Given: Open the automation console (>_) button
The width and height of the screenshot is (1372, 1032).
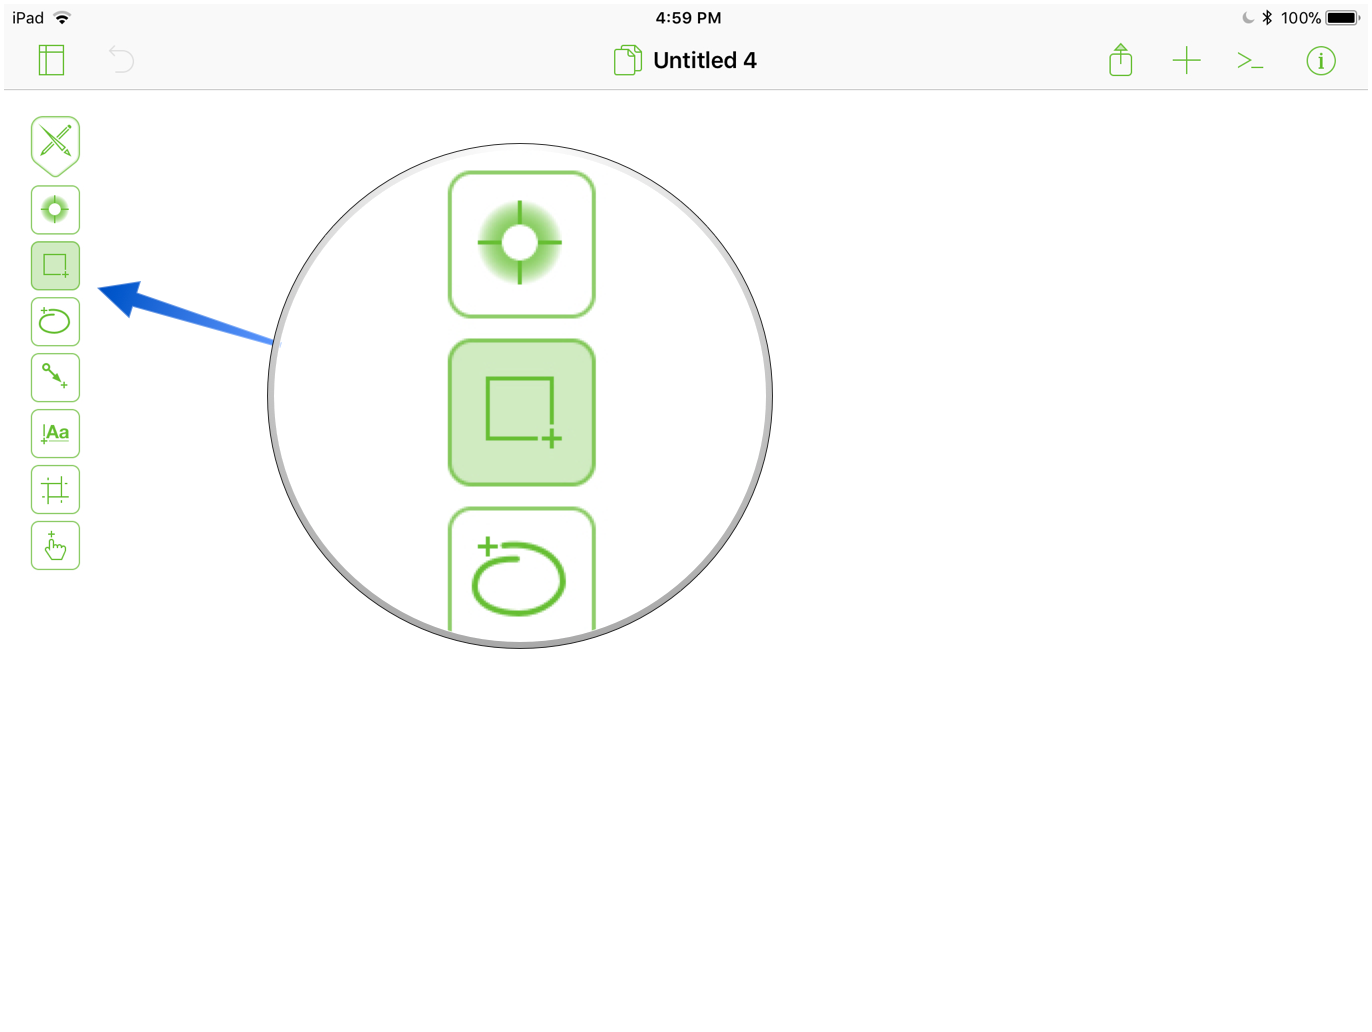Looking at the screenshot, I should [x=1250, y=61].
